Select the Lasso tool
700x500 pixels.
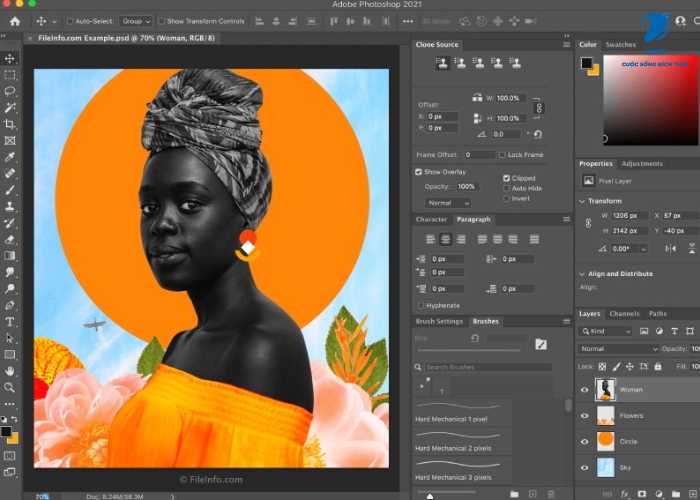[x=9, y=91]
